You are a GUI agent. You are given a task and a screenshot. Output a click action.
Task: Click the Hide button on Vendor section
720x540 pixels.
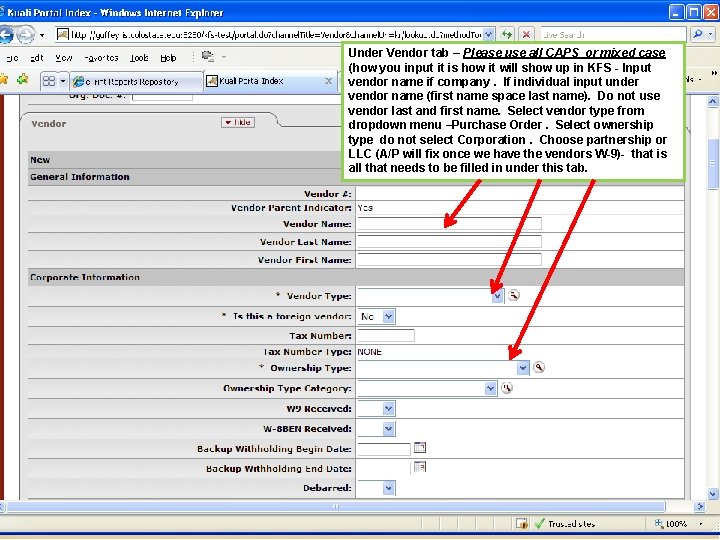coord(237,122)
